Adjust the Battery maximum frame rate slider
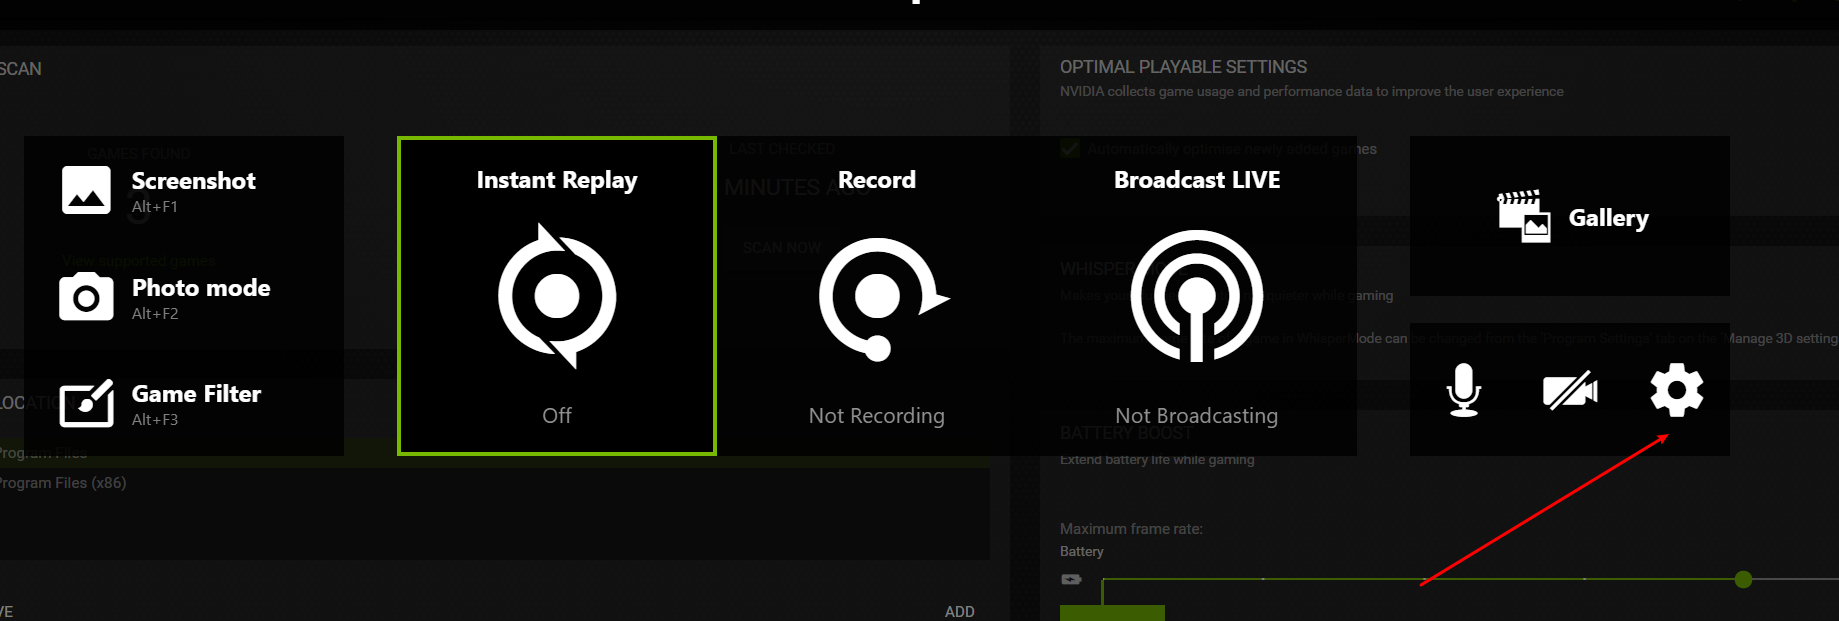Image resolution: width=1839 pixels, height=621 pixels. tap(1744, 579)
